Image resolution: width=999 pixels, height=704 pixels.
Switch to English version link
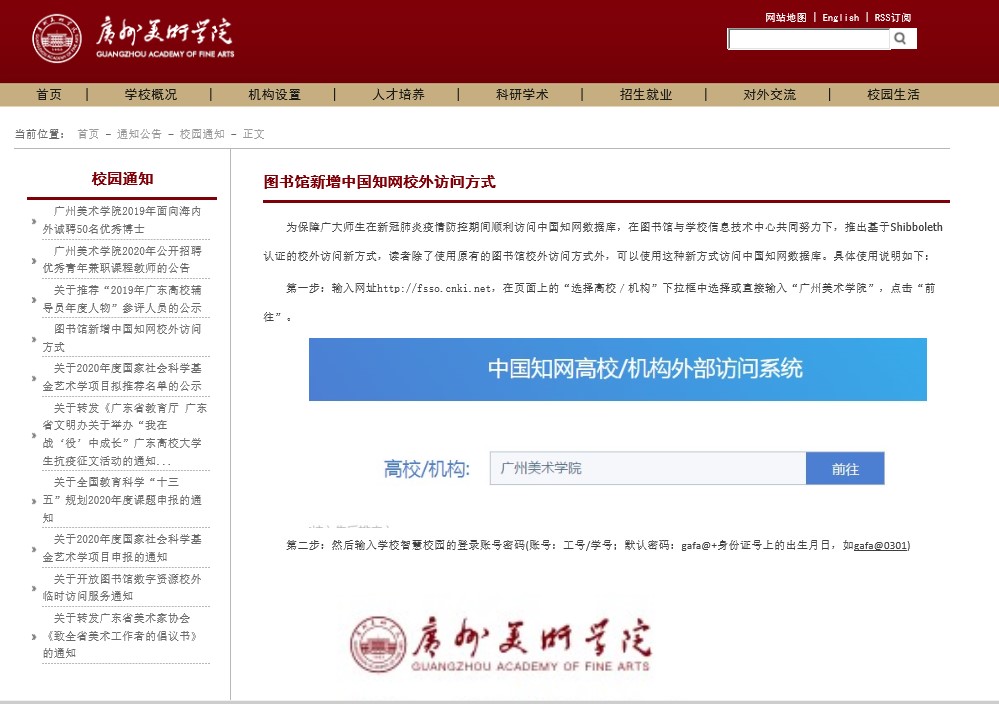[x=840, y=17]
